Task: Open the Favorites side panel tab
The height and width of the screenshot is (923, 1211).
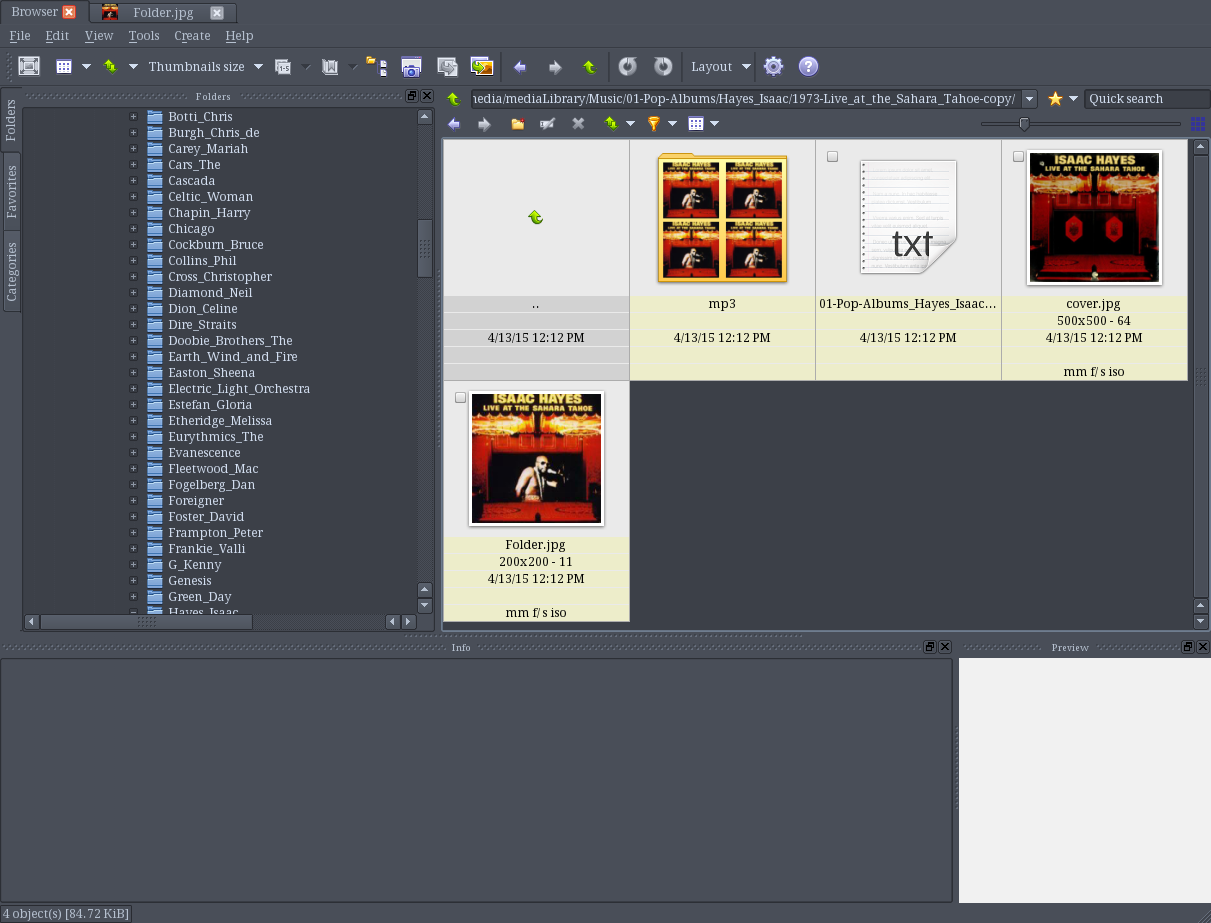Action: 12,191
